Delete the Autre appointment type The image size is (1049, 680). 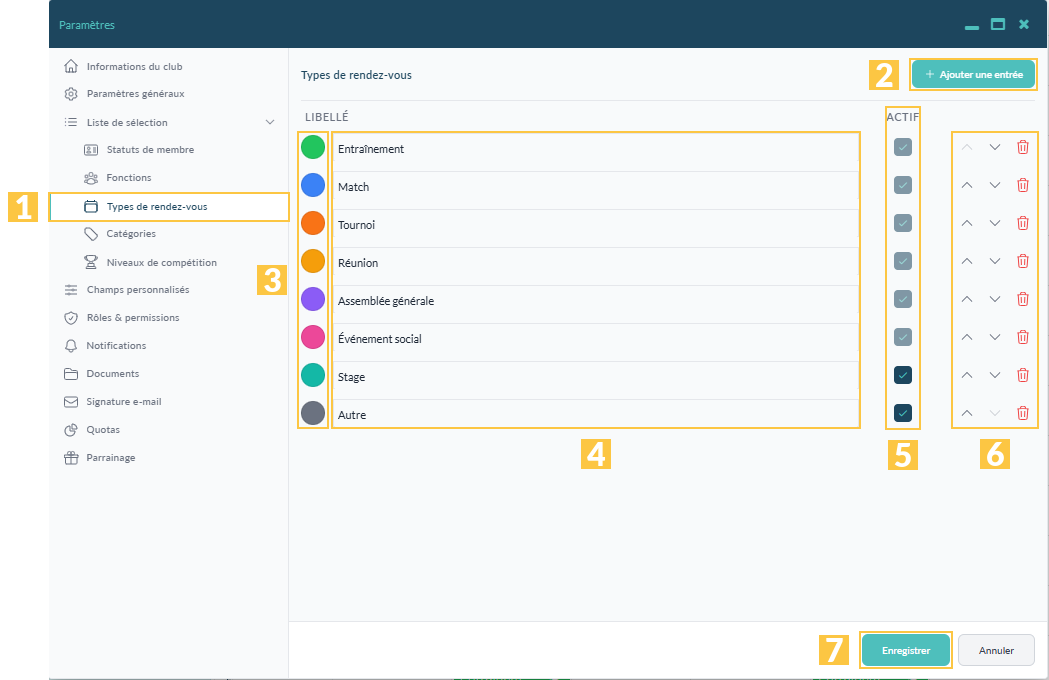point(1022,414)
